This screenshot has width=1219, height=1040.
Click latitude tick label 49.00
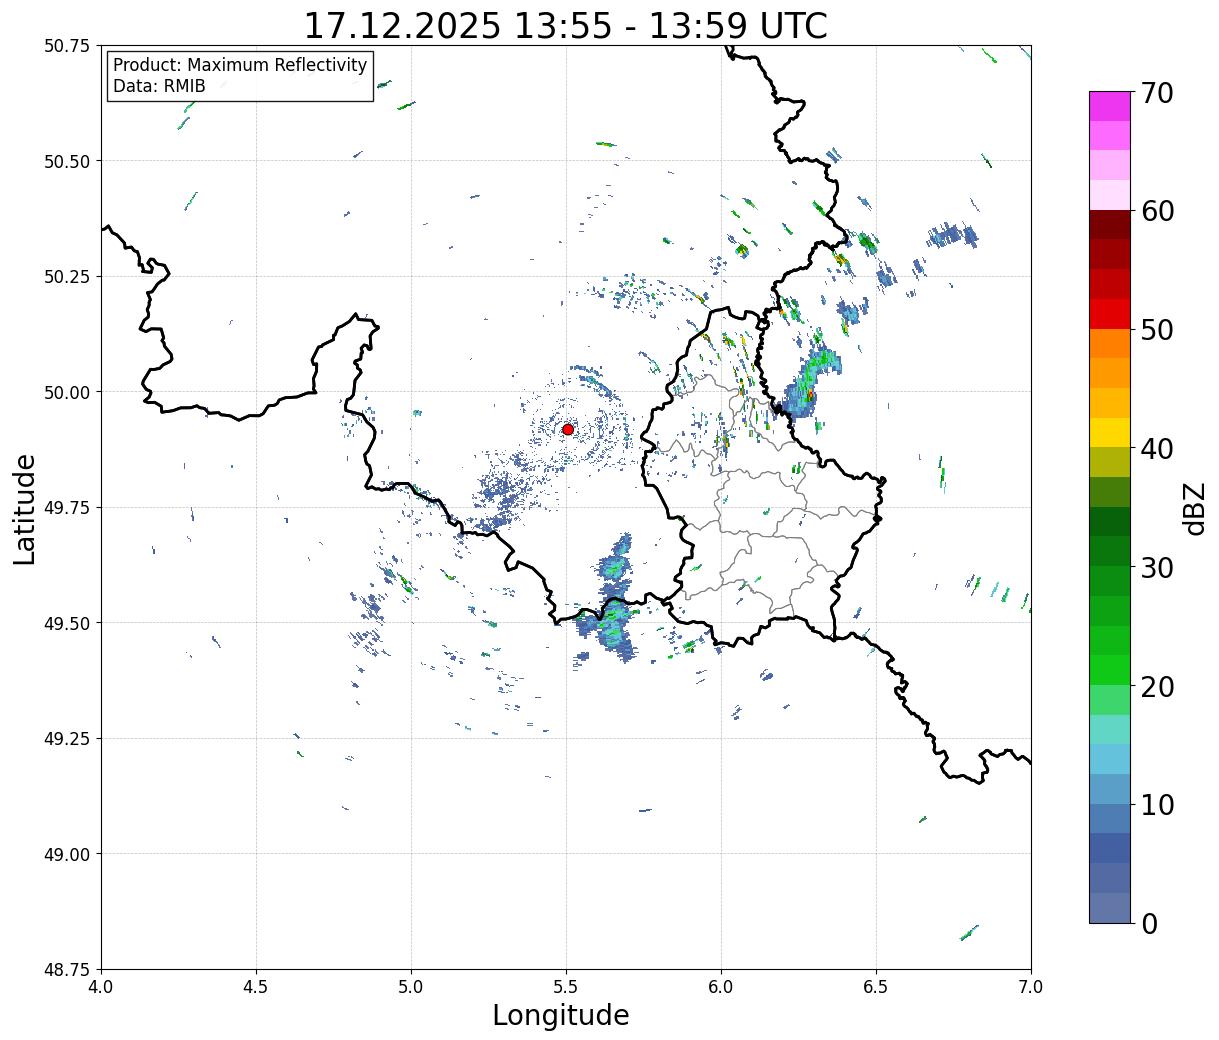pos(67,854)
